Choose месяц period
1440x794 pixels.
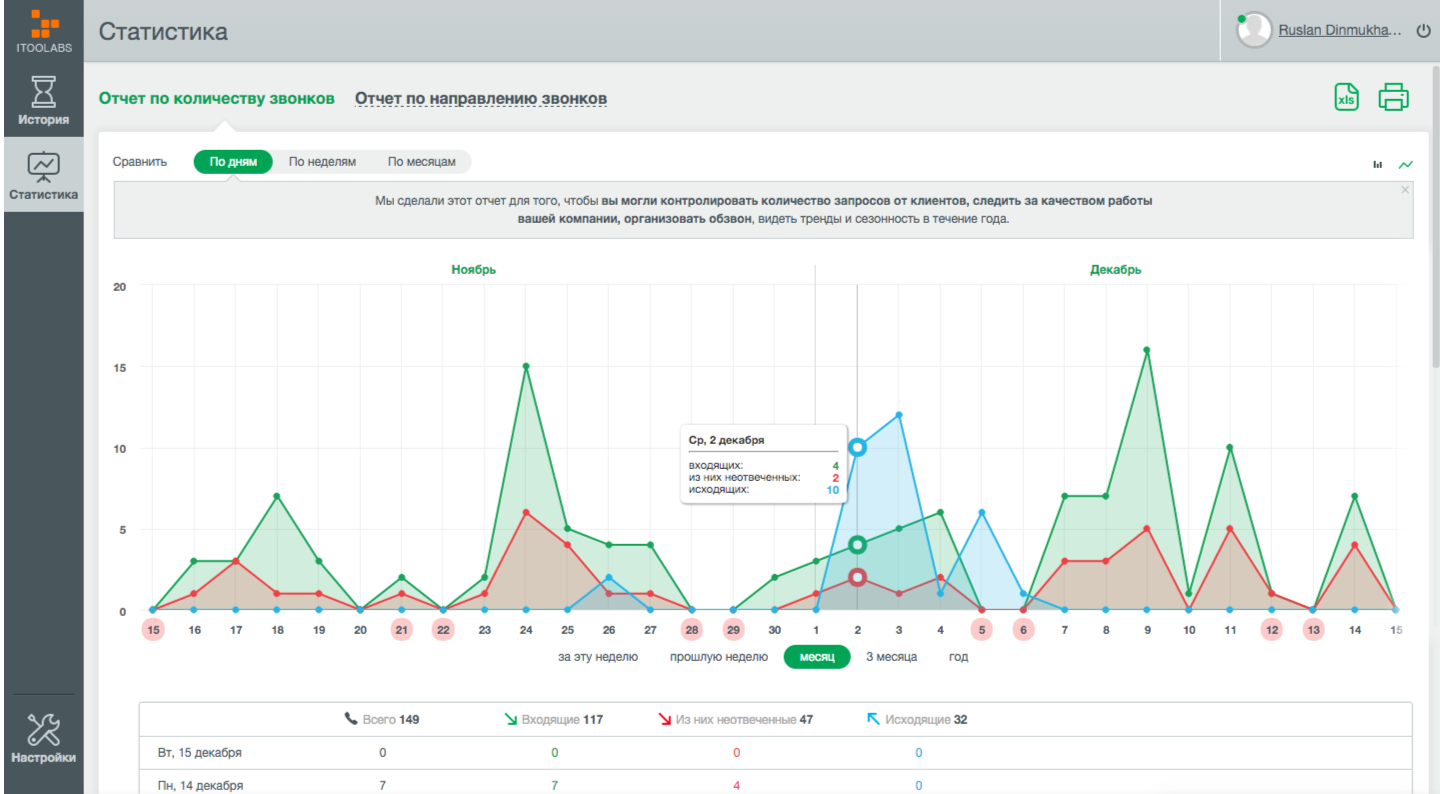pyautogui.click(x=817, y=657)
